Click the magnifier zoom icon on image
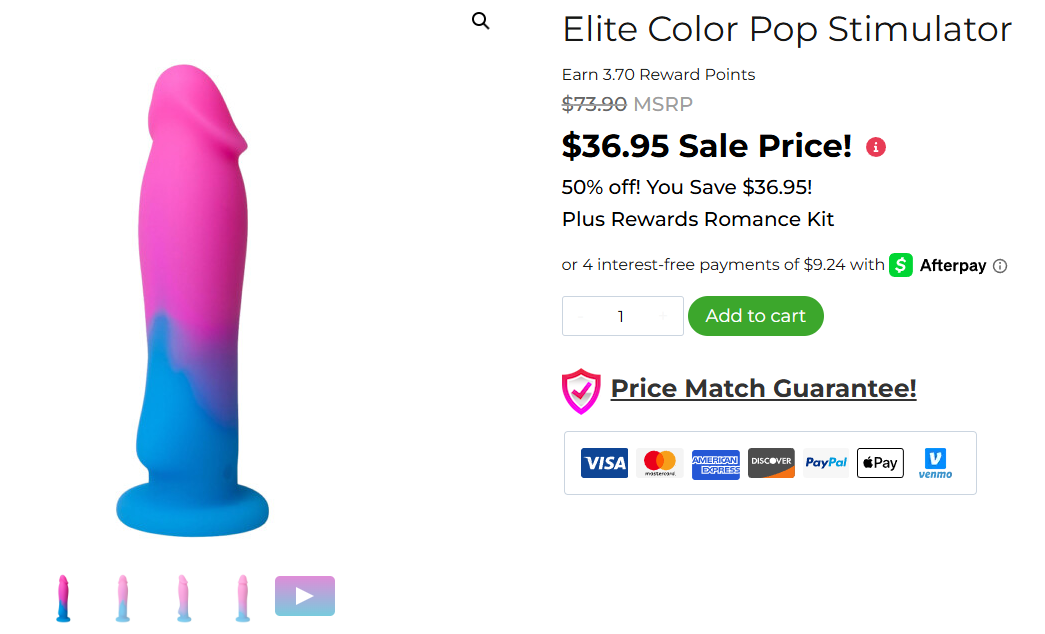Image resolution: width=1045 pixels, height=634 pixels. pyautogui.click(x=481, y=21)
